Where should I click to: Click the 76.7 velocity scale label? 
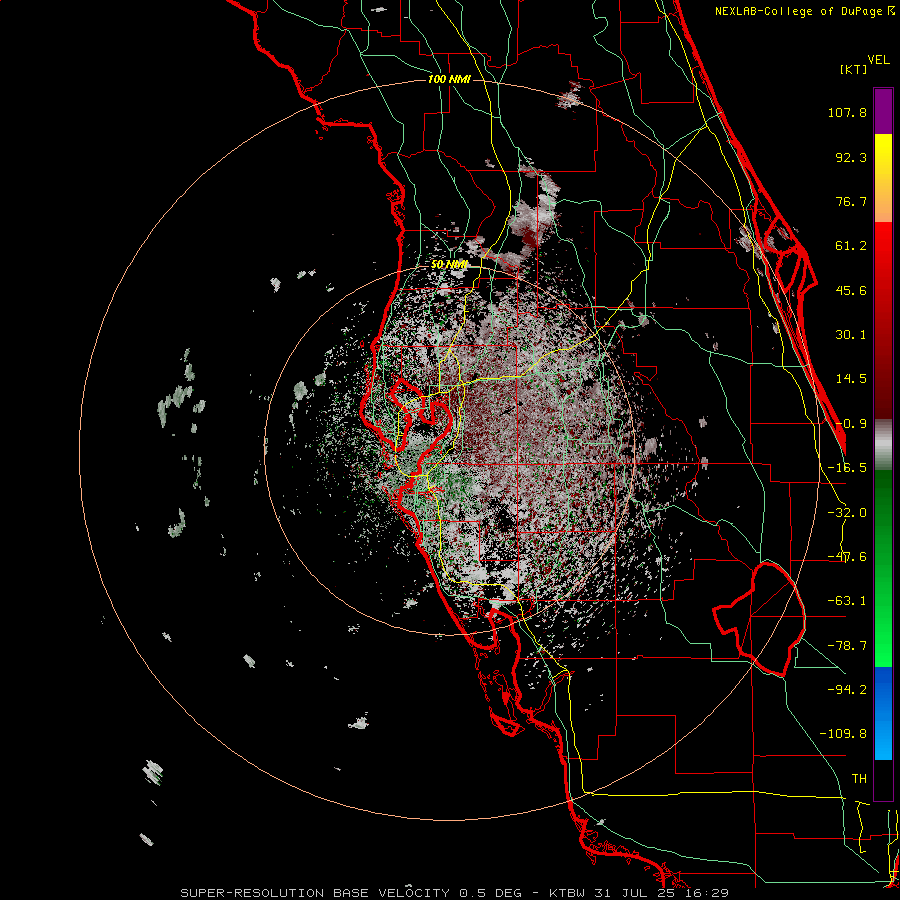[851, 201]
